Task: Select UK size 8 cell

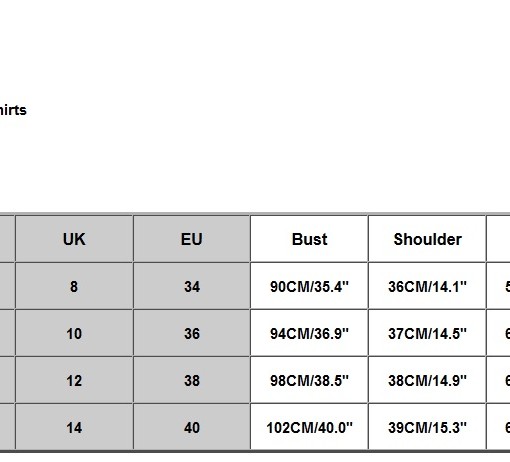Action: pos(74,286)
